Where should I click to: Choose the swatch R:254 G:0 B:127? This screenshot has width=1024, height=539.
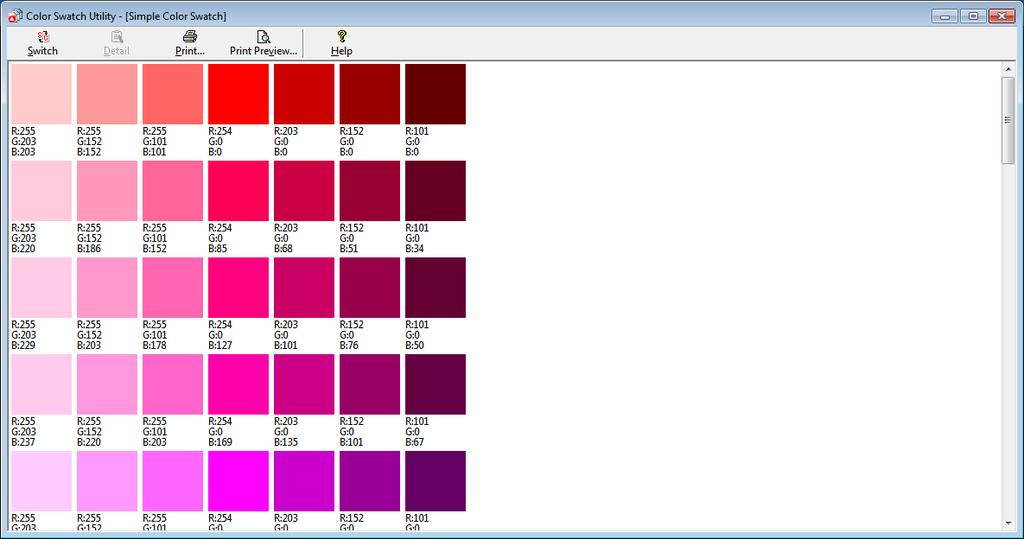point(238,287)
